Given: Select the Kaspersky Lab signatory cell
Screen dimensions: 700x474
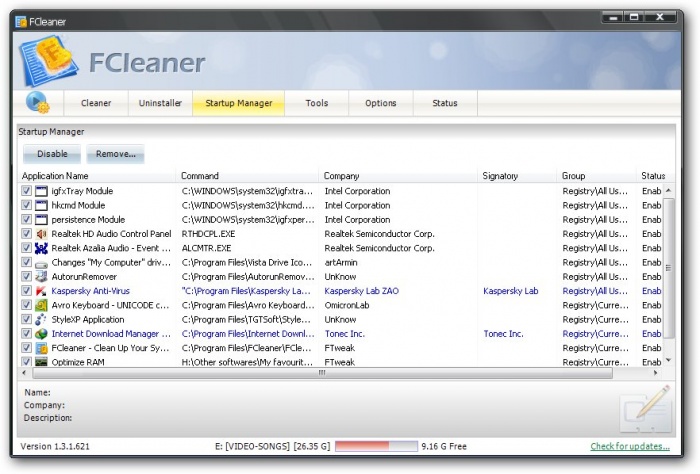Looking at the screenshot, I should (510, 291).
